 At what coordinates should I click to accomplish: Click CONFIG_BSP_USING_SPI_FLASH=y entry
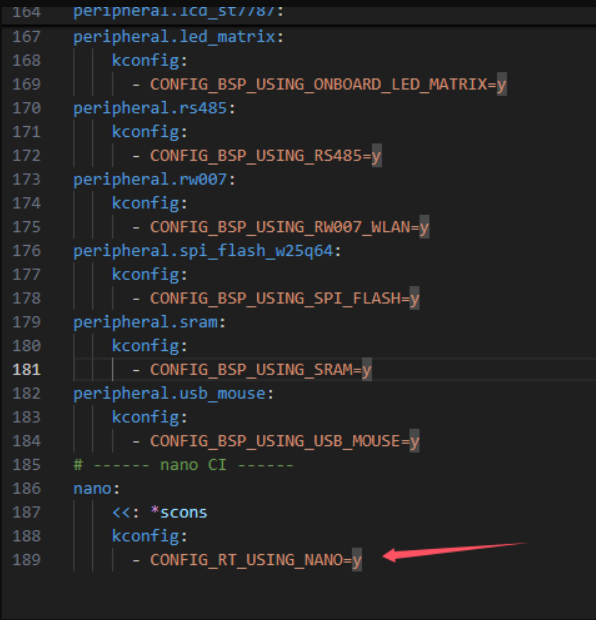[x=284, y=299]
